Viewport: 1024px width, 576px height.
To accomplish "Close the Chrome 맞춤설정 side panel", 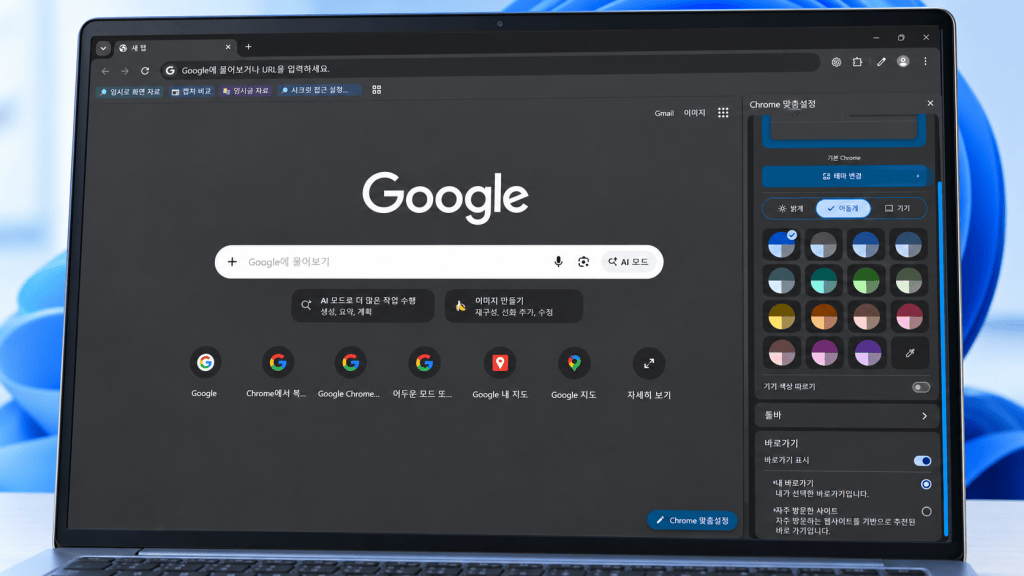I will (x=930, y=103).
